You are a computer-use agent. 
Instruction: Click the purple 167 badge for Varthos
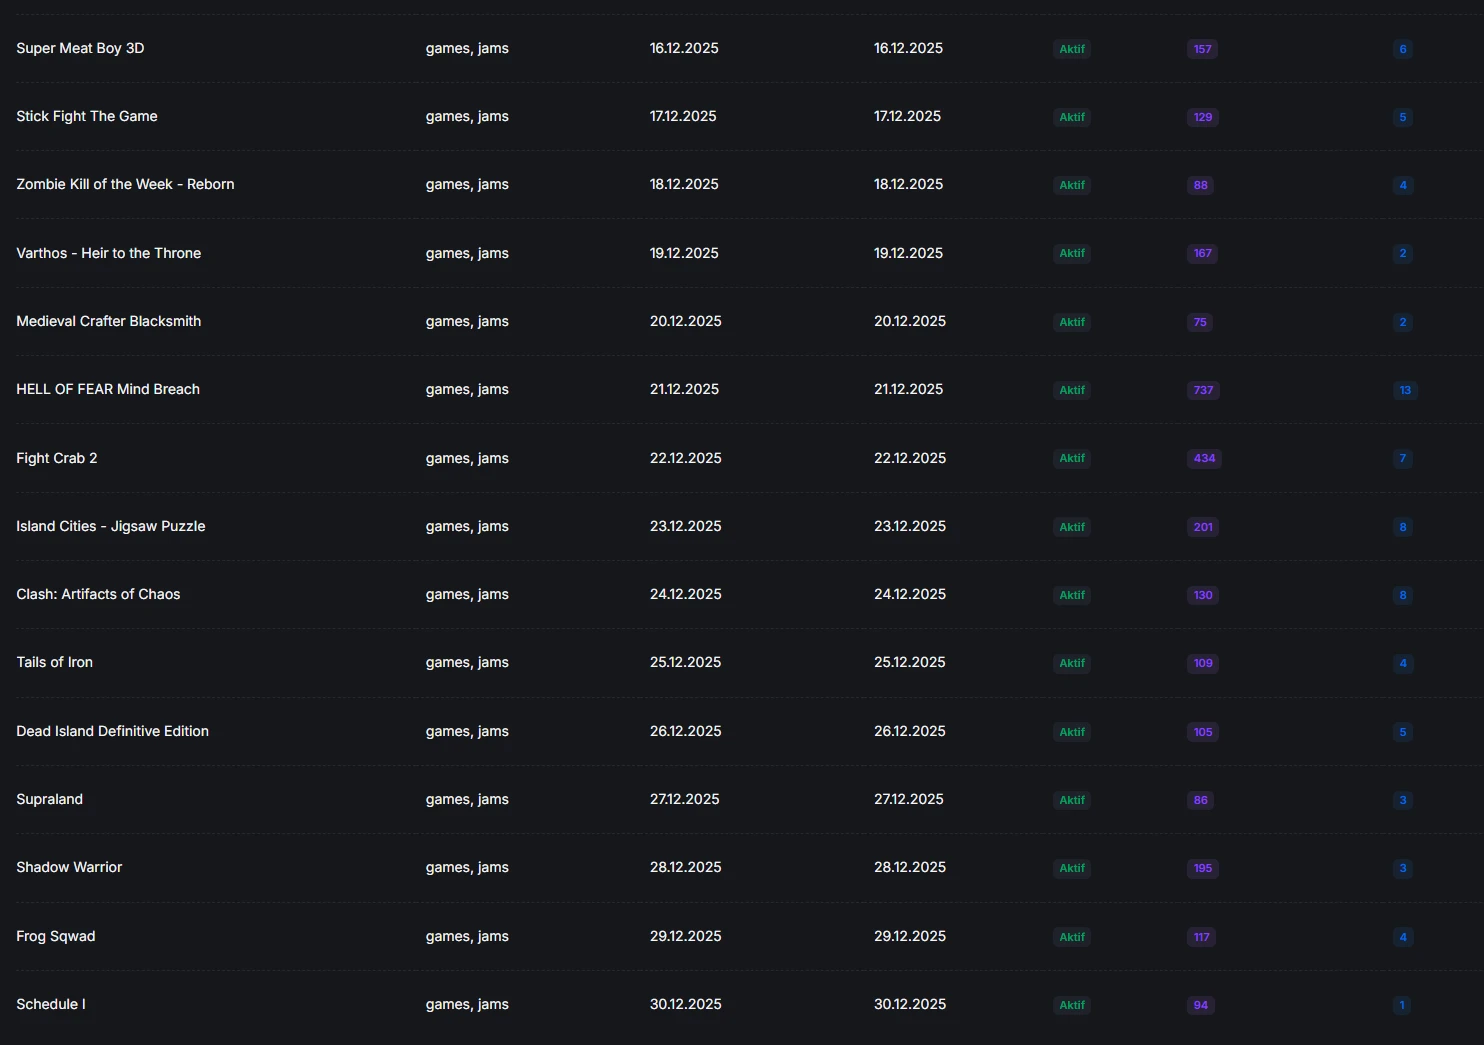(x=1202, y=253)
